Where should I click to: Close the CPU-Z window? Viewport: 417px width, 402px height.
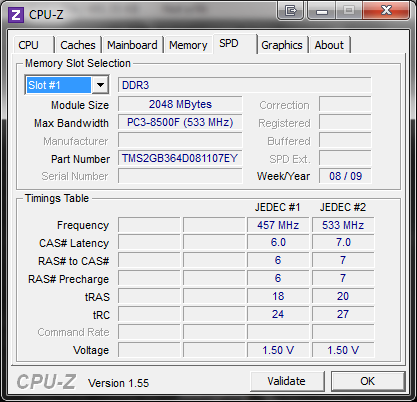tap(386, 10)
